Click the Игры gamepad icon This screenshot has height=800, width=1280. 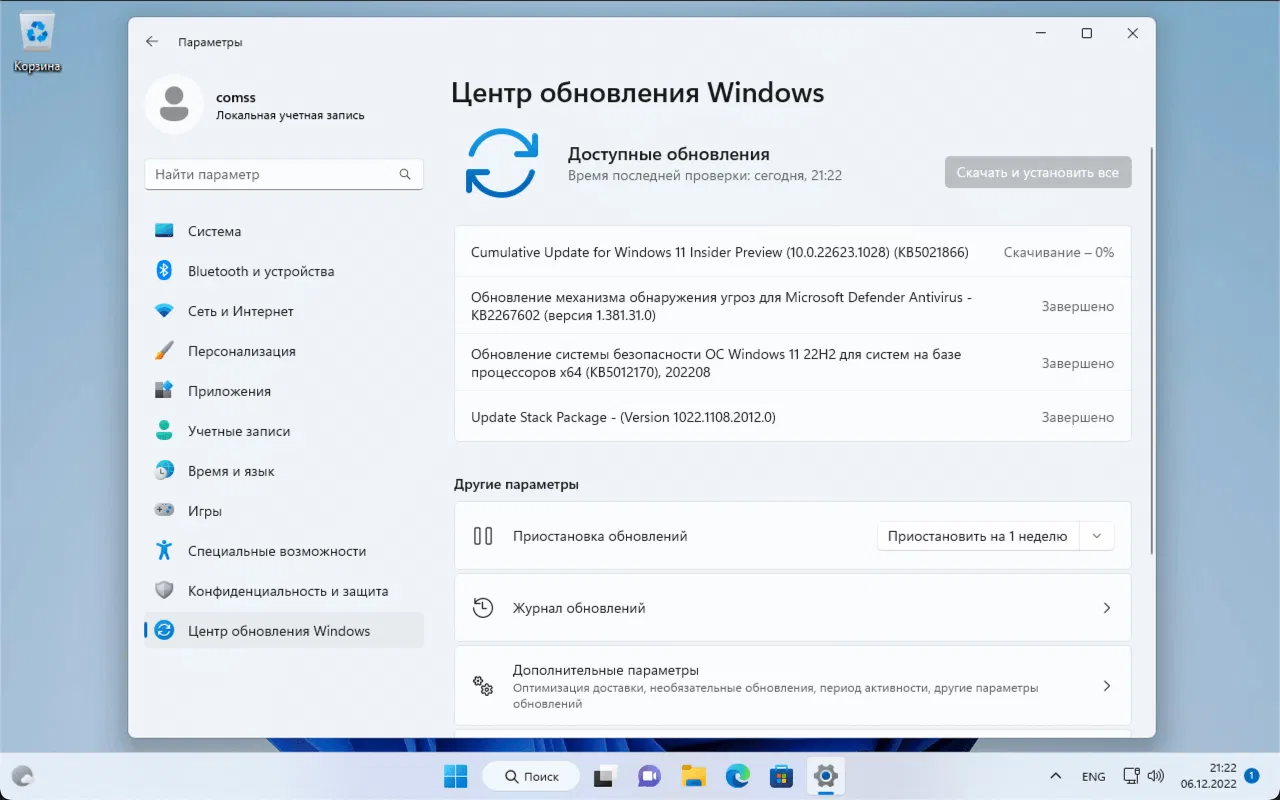click(x=165, y=511)
